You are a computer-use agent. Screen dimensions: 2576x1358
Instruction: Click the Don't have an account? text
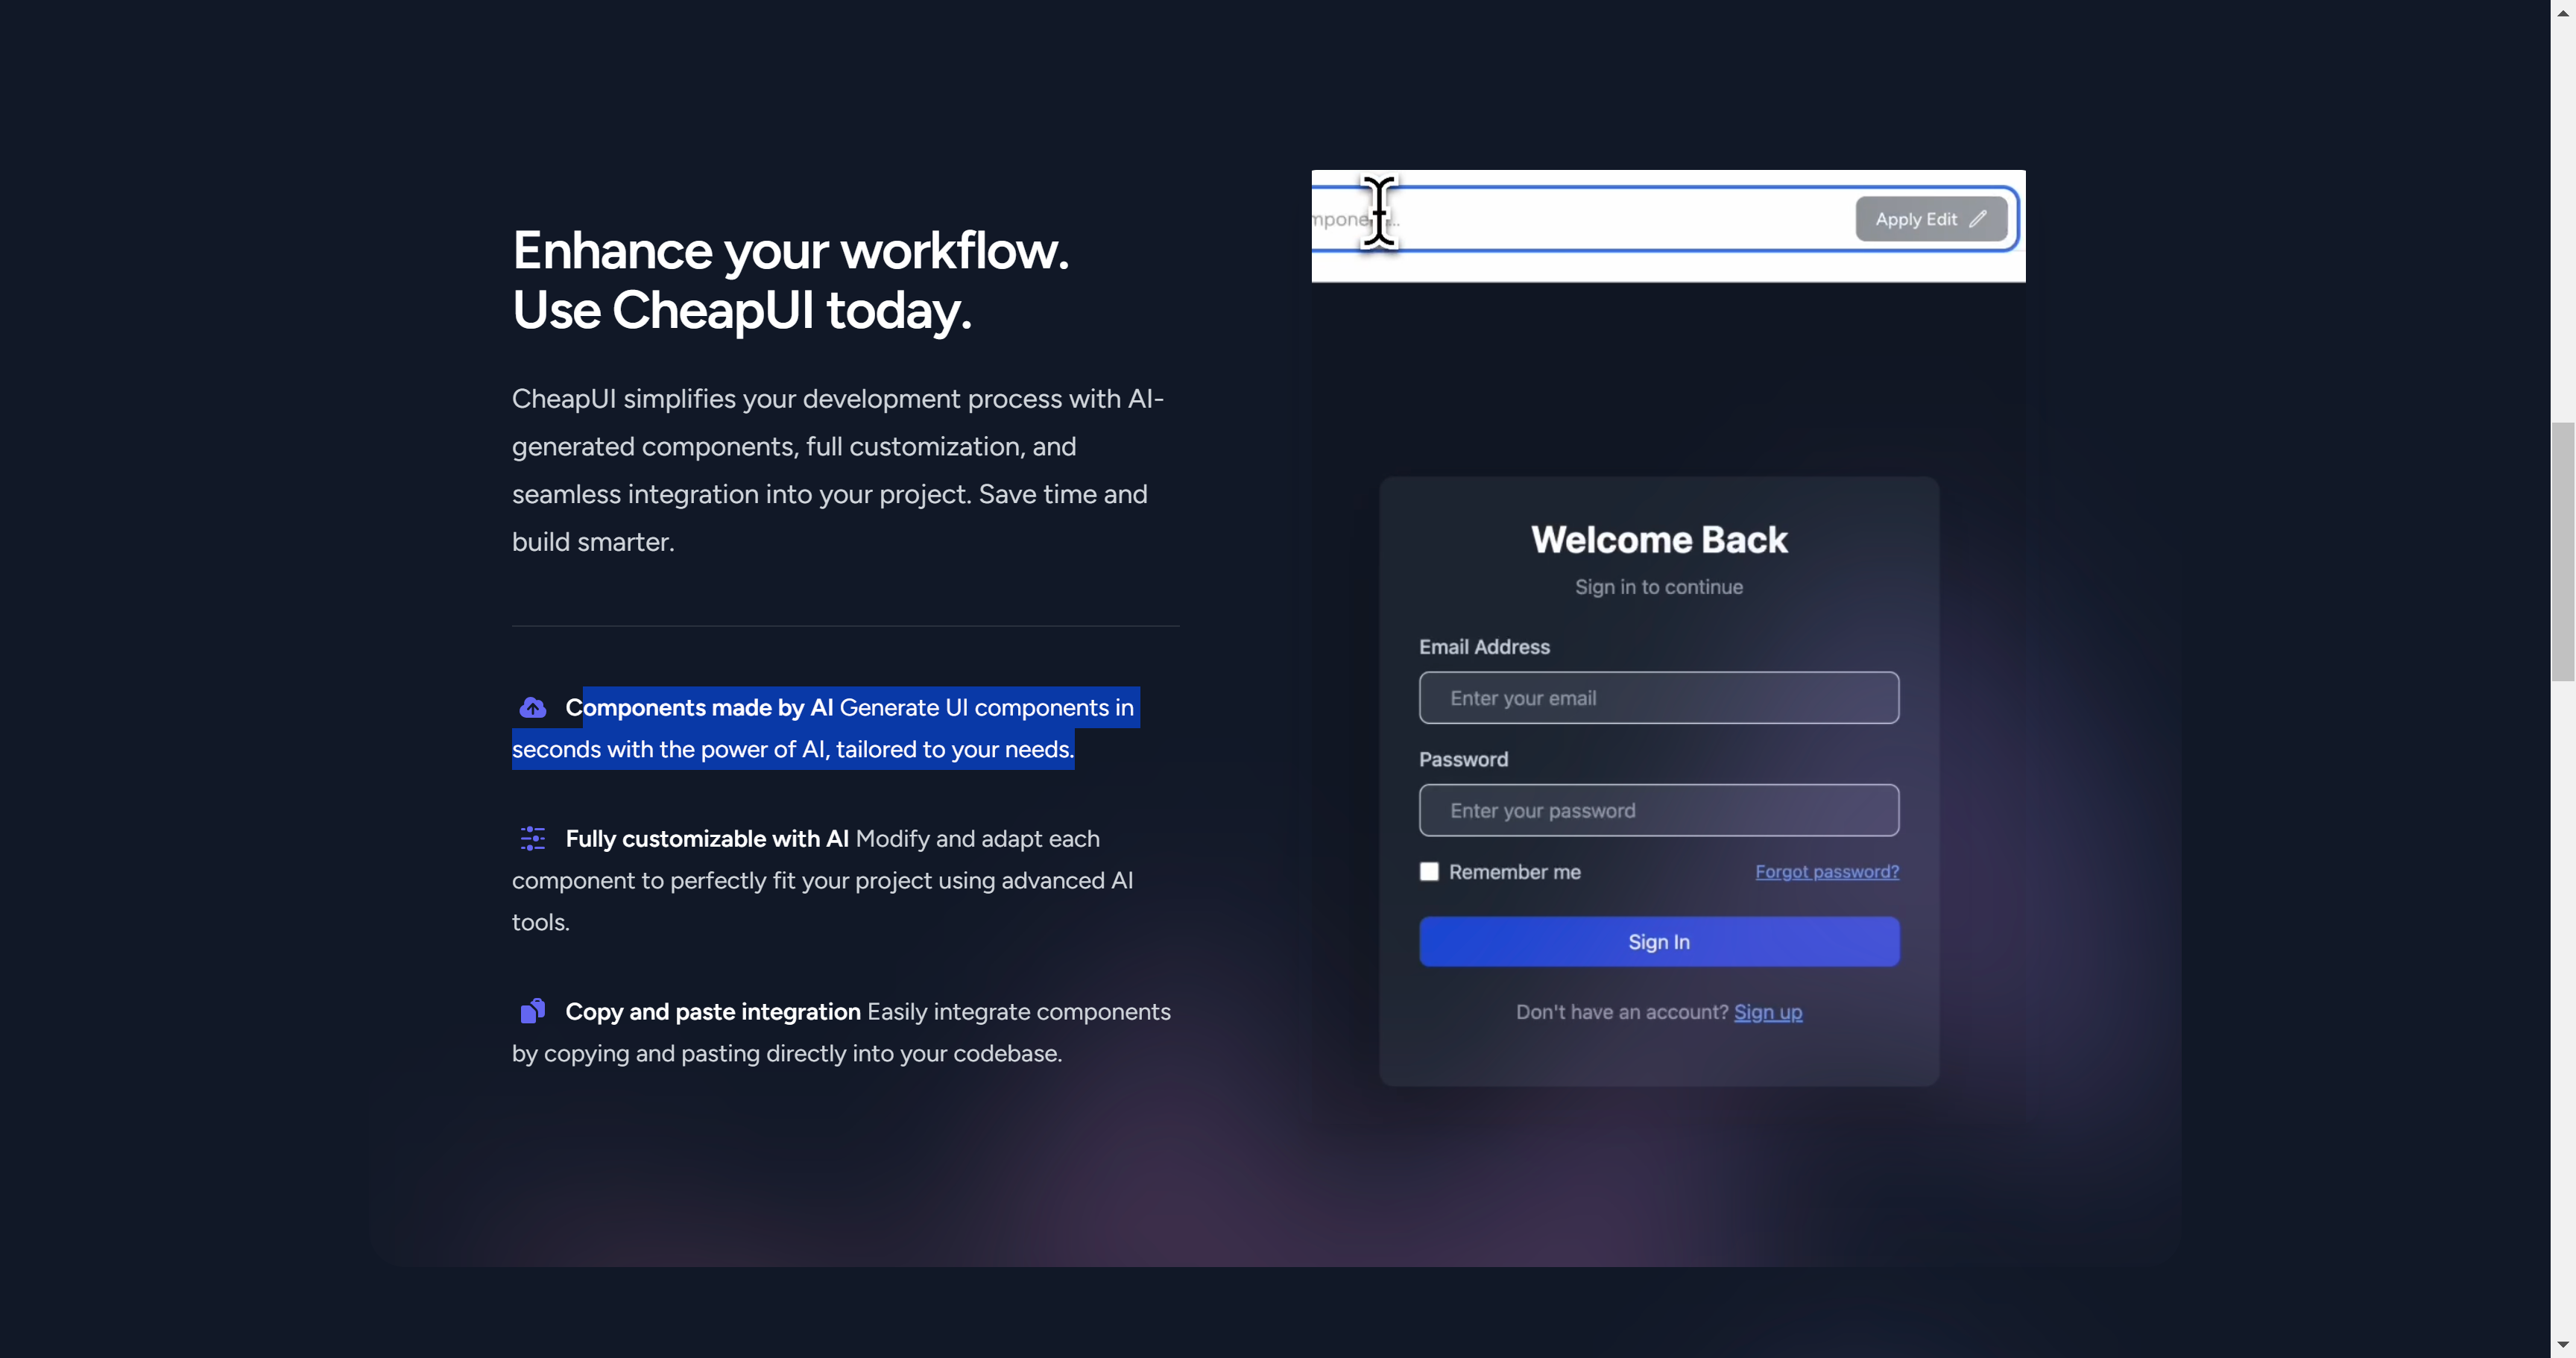click(1622, 1012)
